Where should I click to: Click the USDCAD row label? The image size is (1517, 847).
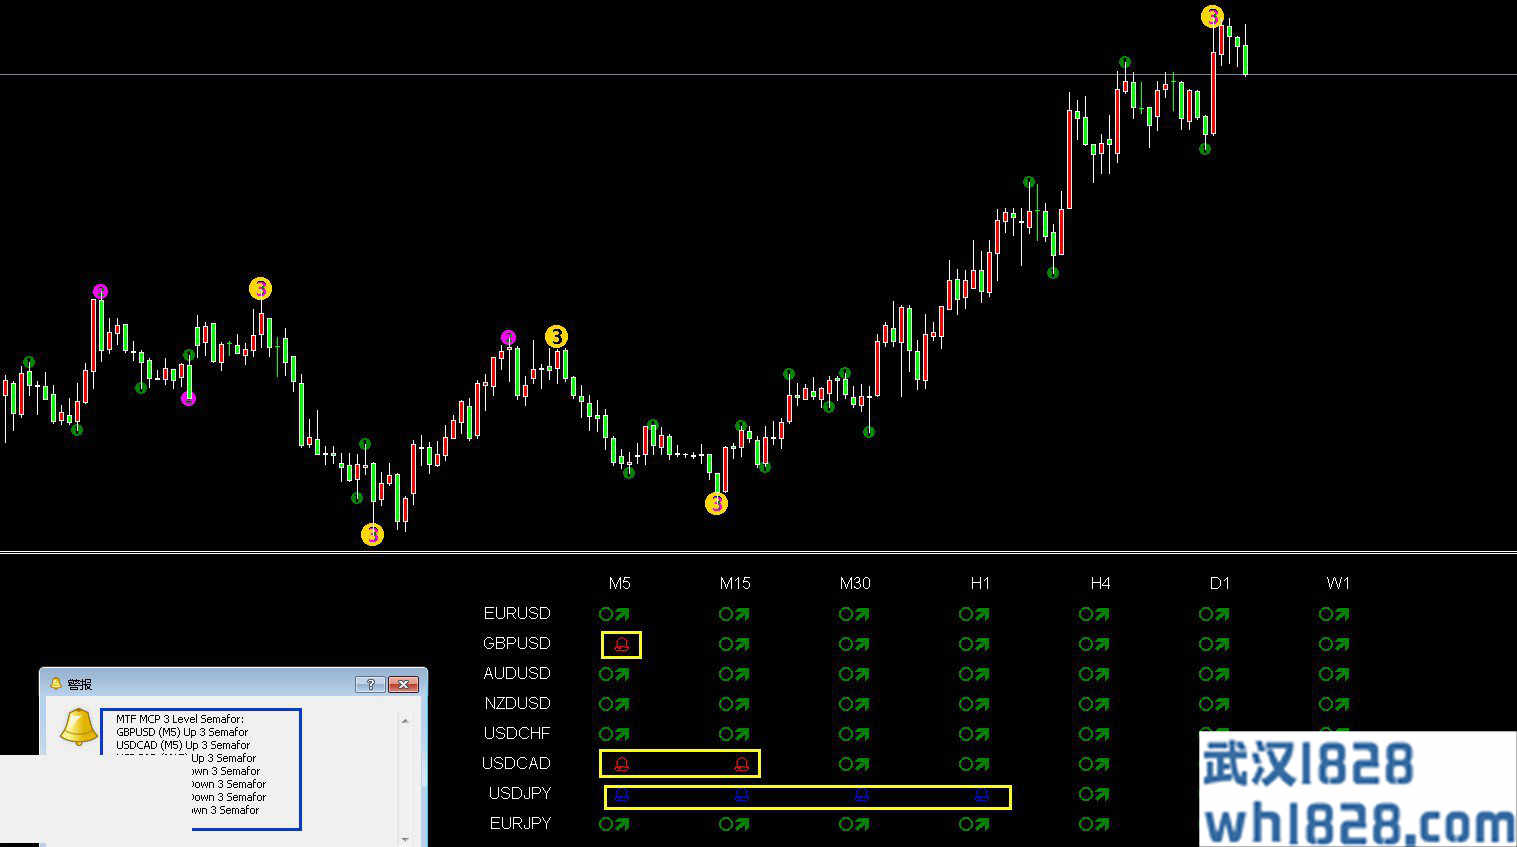(516, 763)
